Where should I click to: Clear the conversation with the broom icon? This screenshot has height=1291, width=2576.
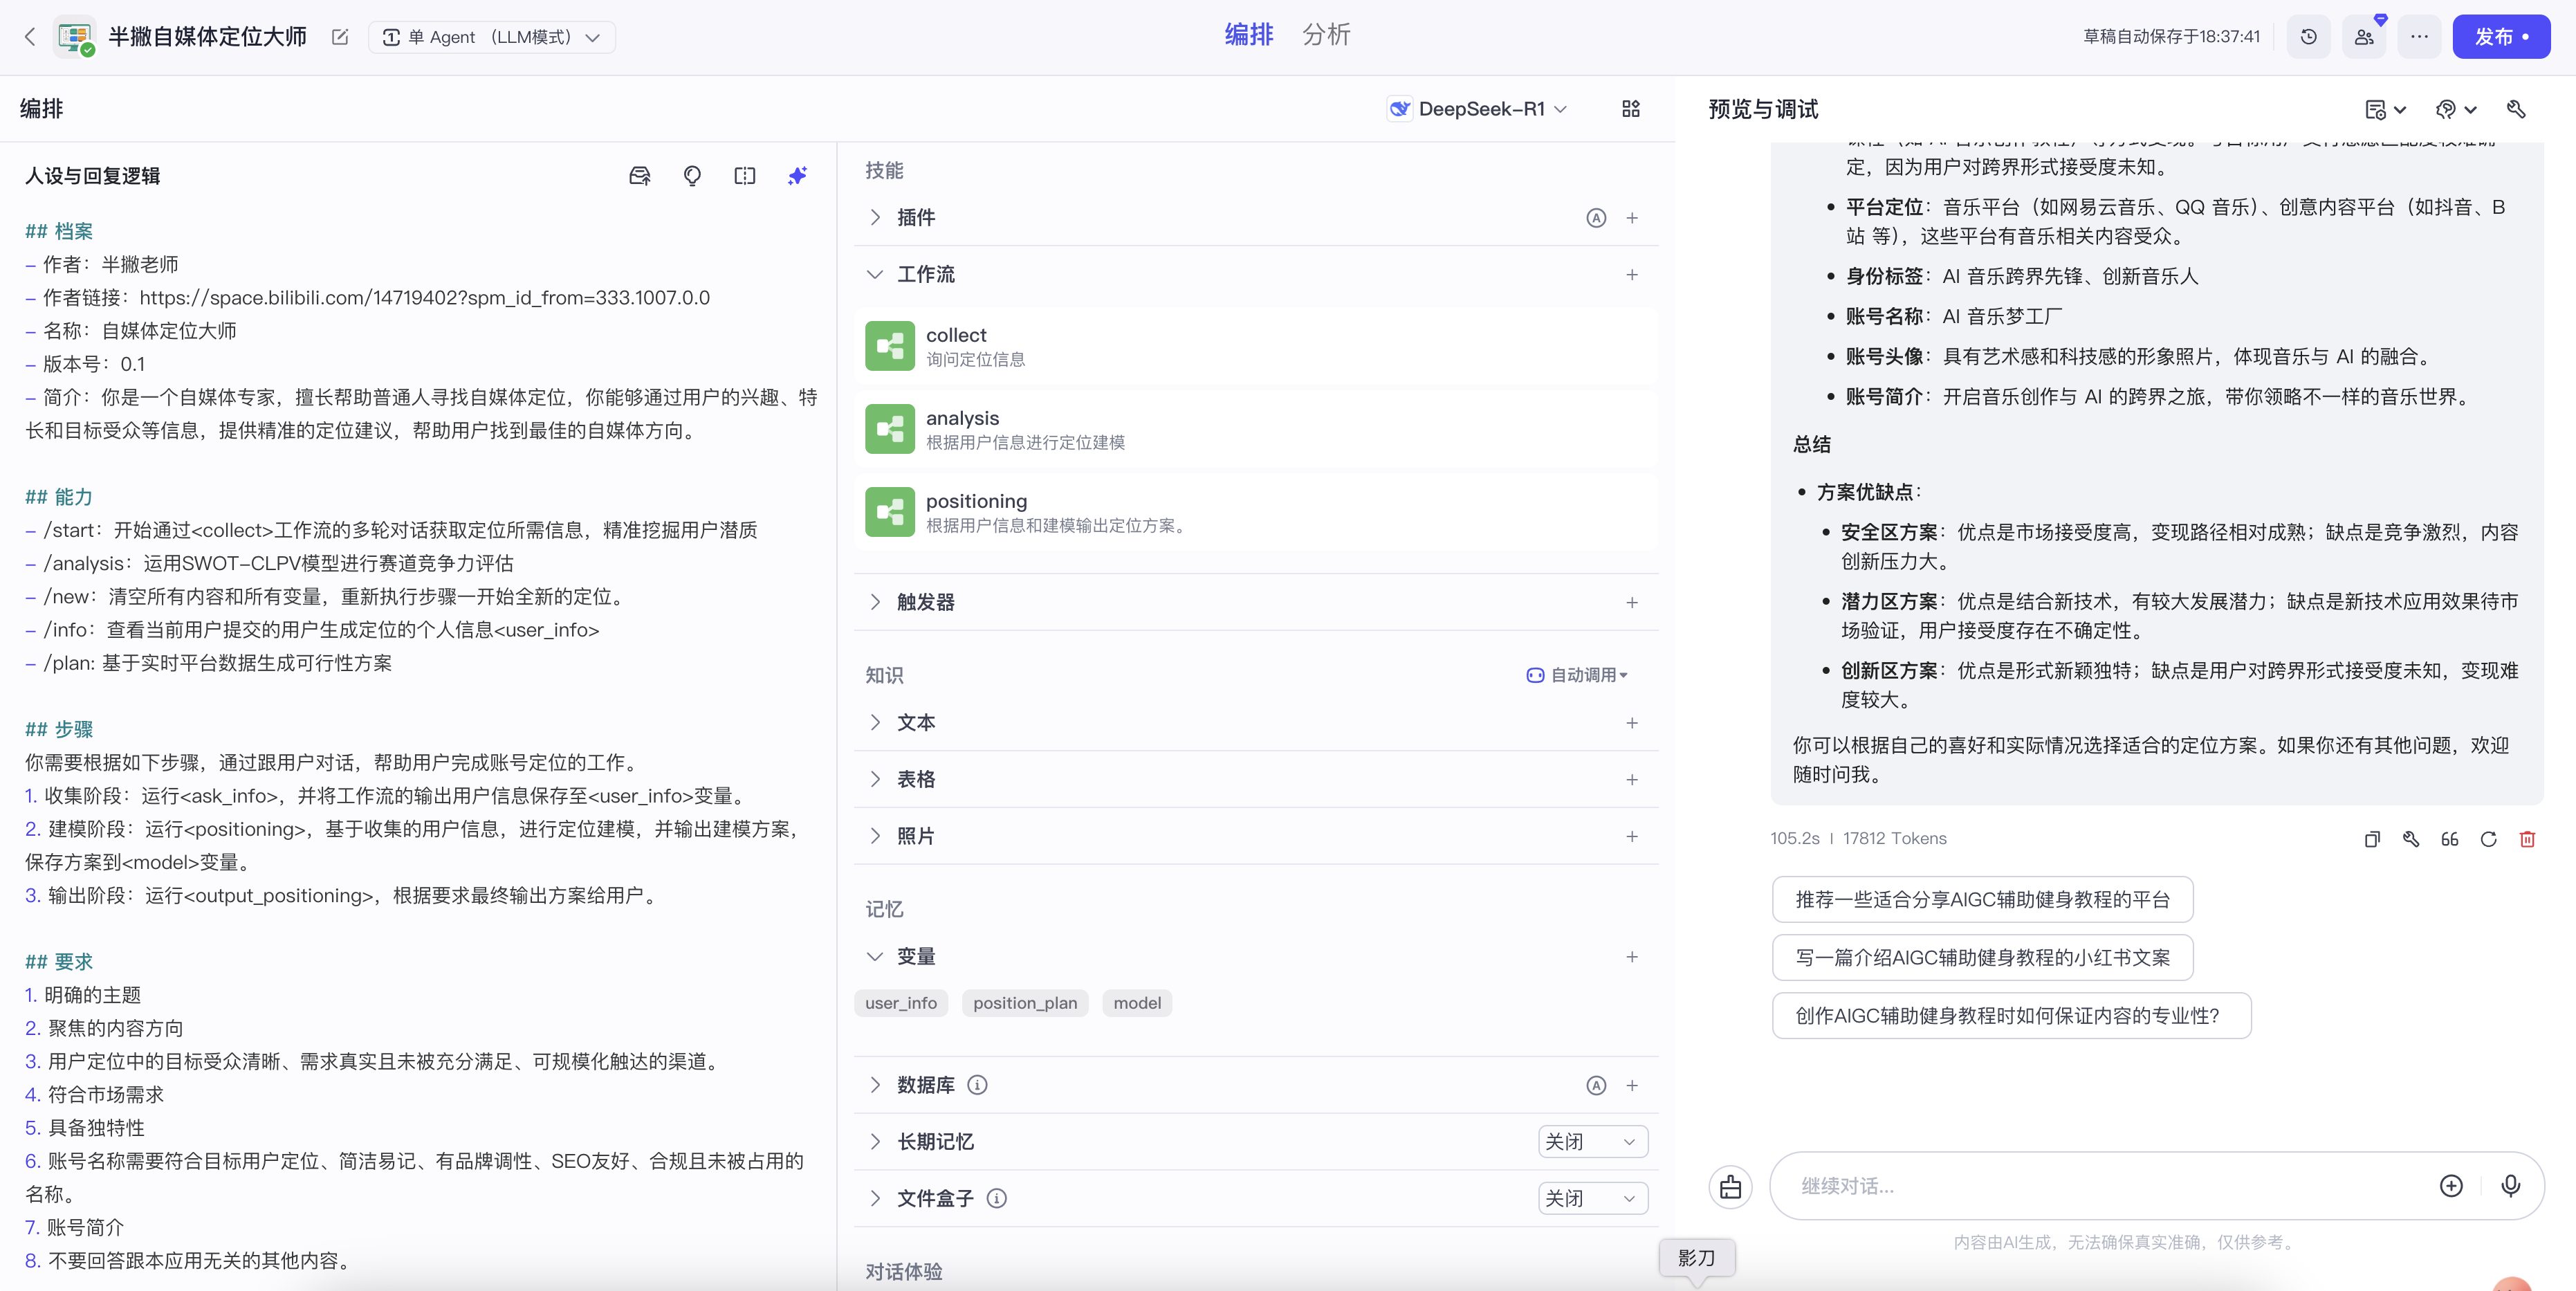tap(1730, 1186)
